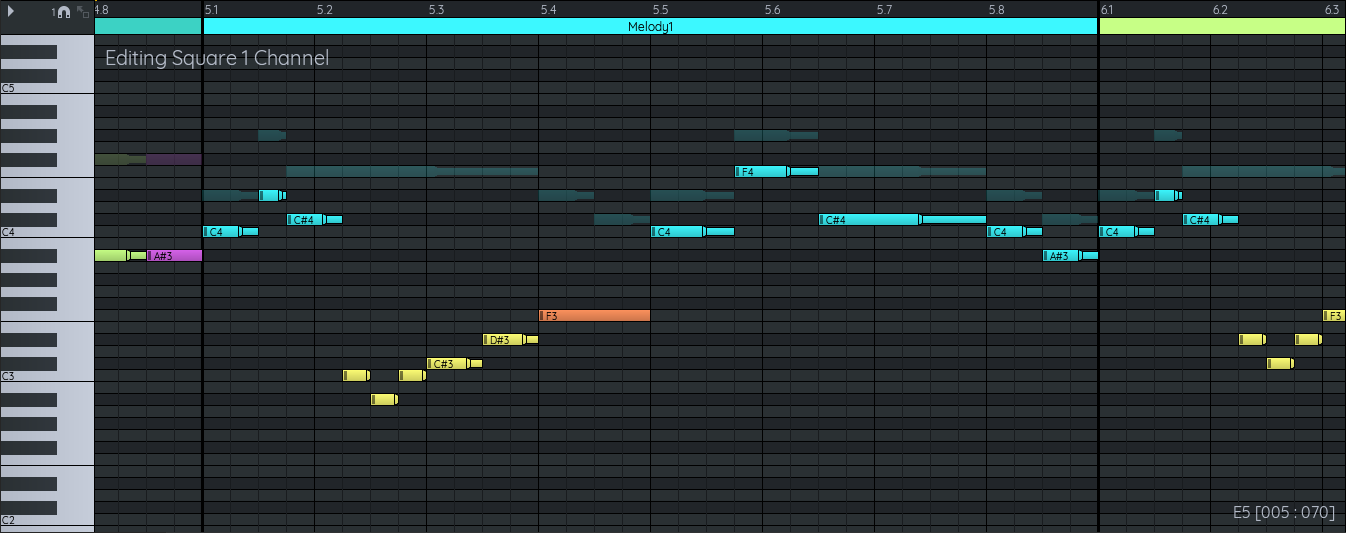Viewport: 1346px width, 533px height.
Task: Select the yellow D#3 note
Action: tap(510, 340)
